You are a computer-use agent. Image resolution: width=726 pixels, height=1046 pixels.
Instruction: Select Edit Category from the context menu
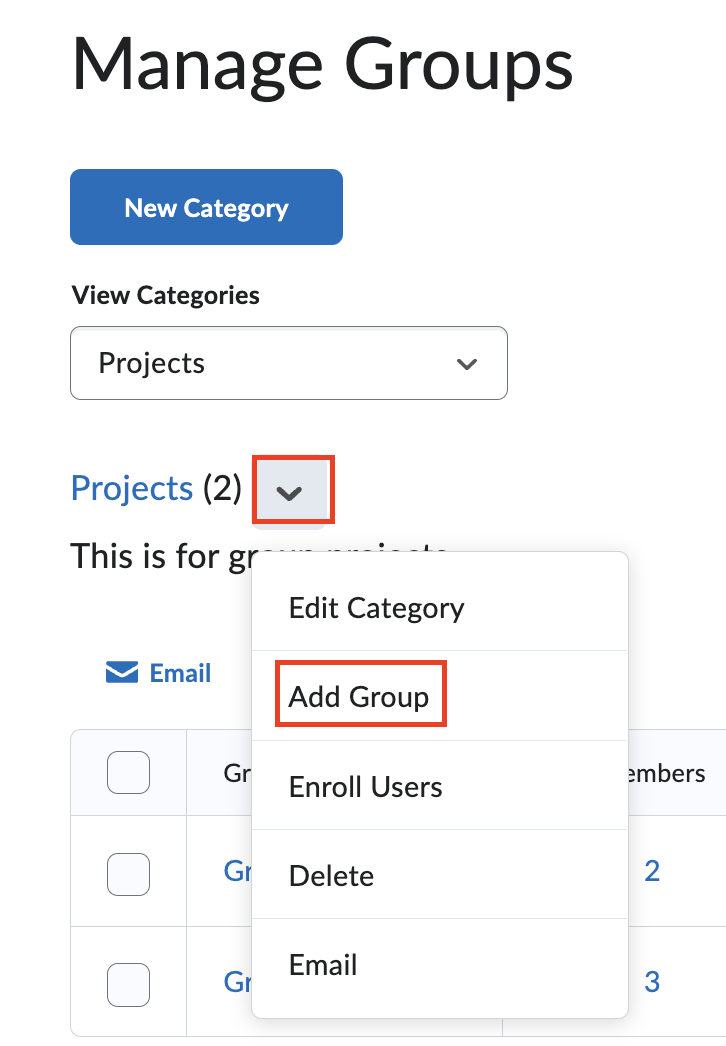tap(375, 607)
